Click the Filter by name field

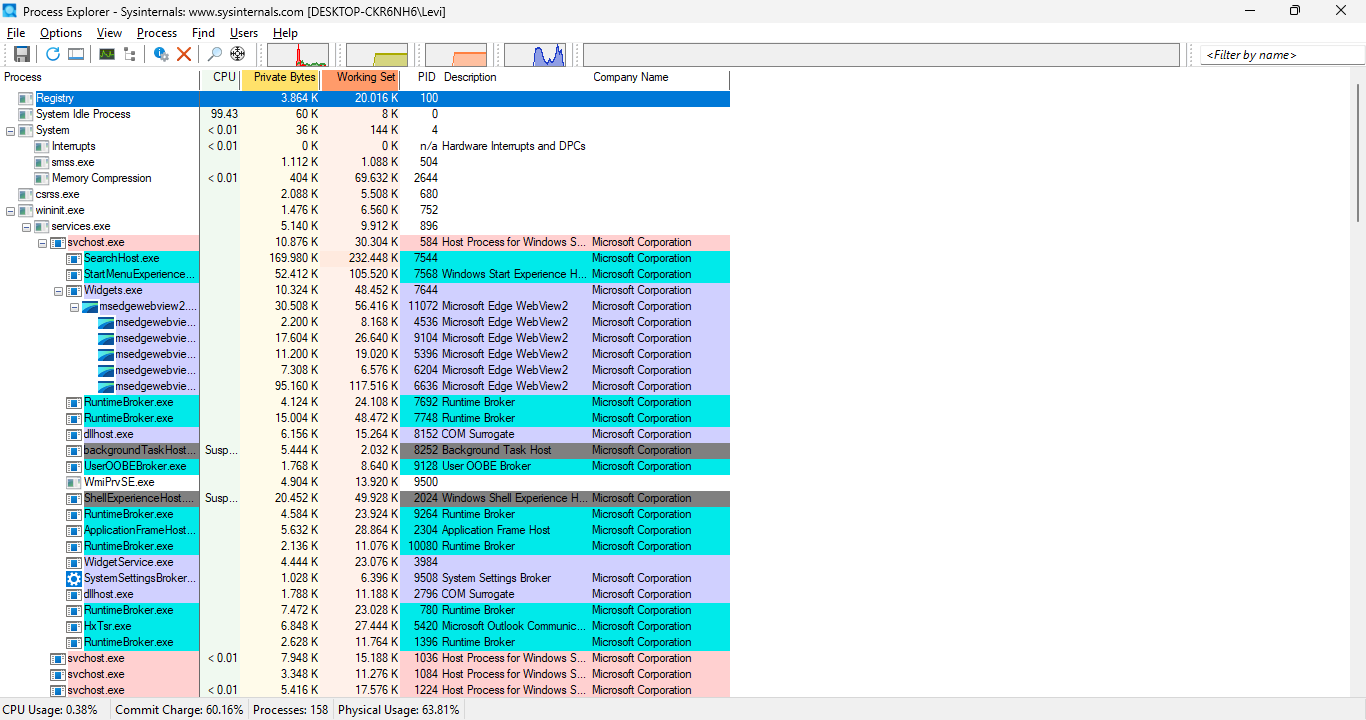[1282, 55]
